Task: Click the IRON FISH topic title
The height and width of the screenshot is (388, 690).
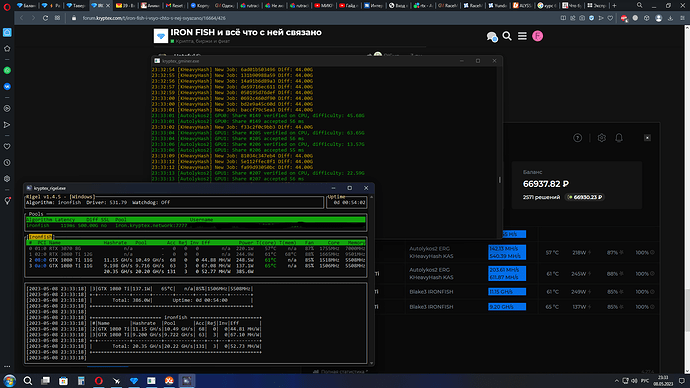Action: pyautogui.click(x=246, y=32)
